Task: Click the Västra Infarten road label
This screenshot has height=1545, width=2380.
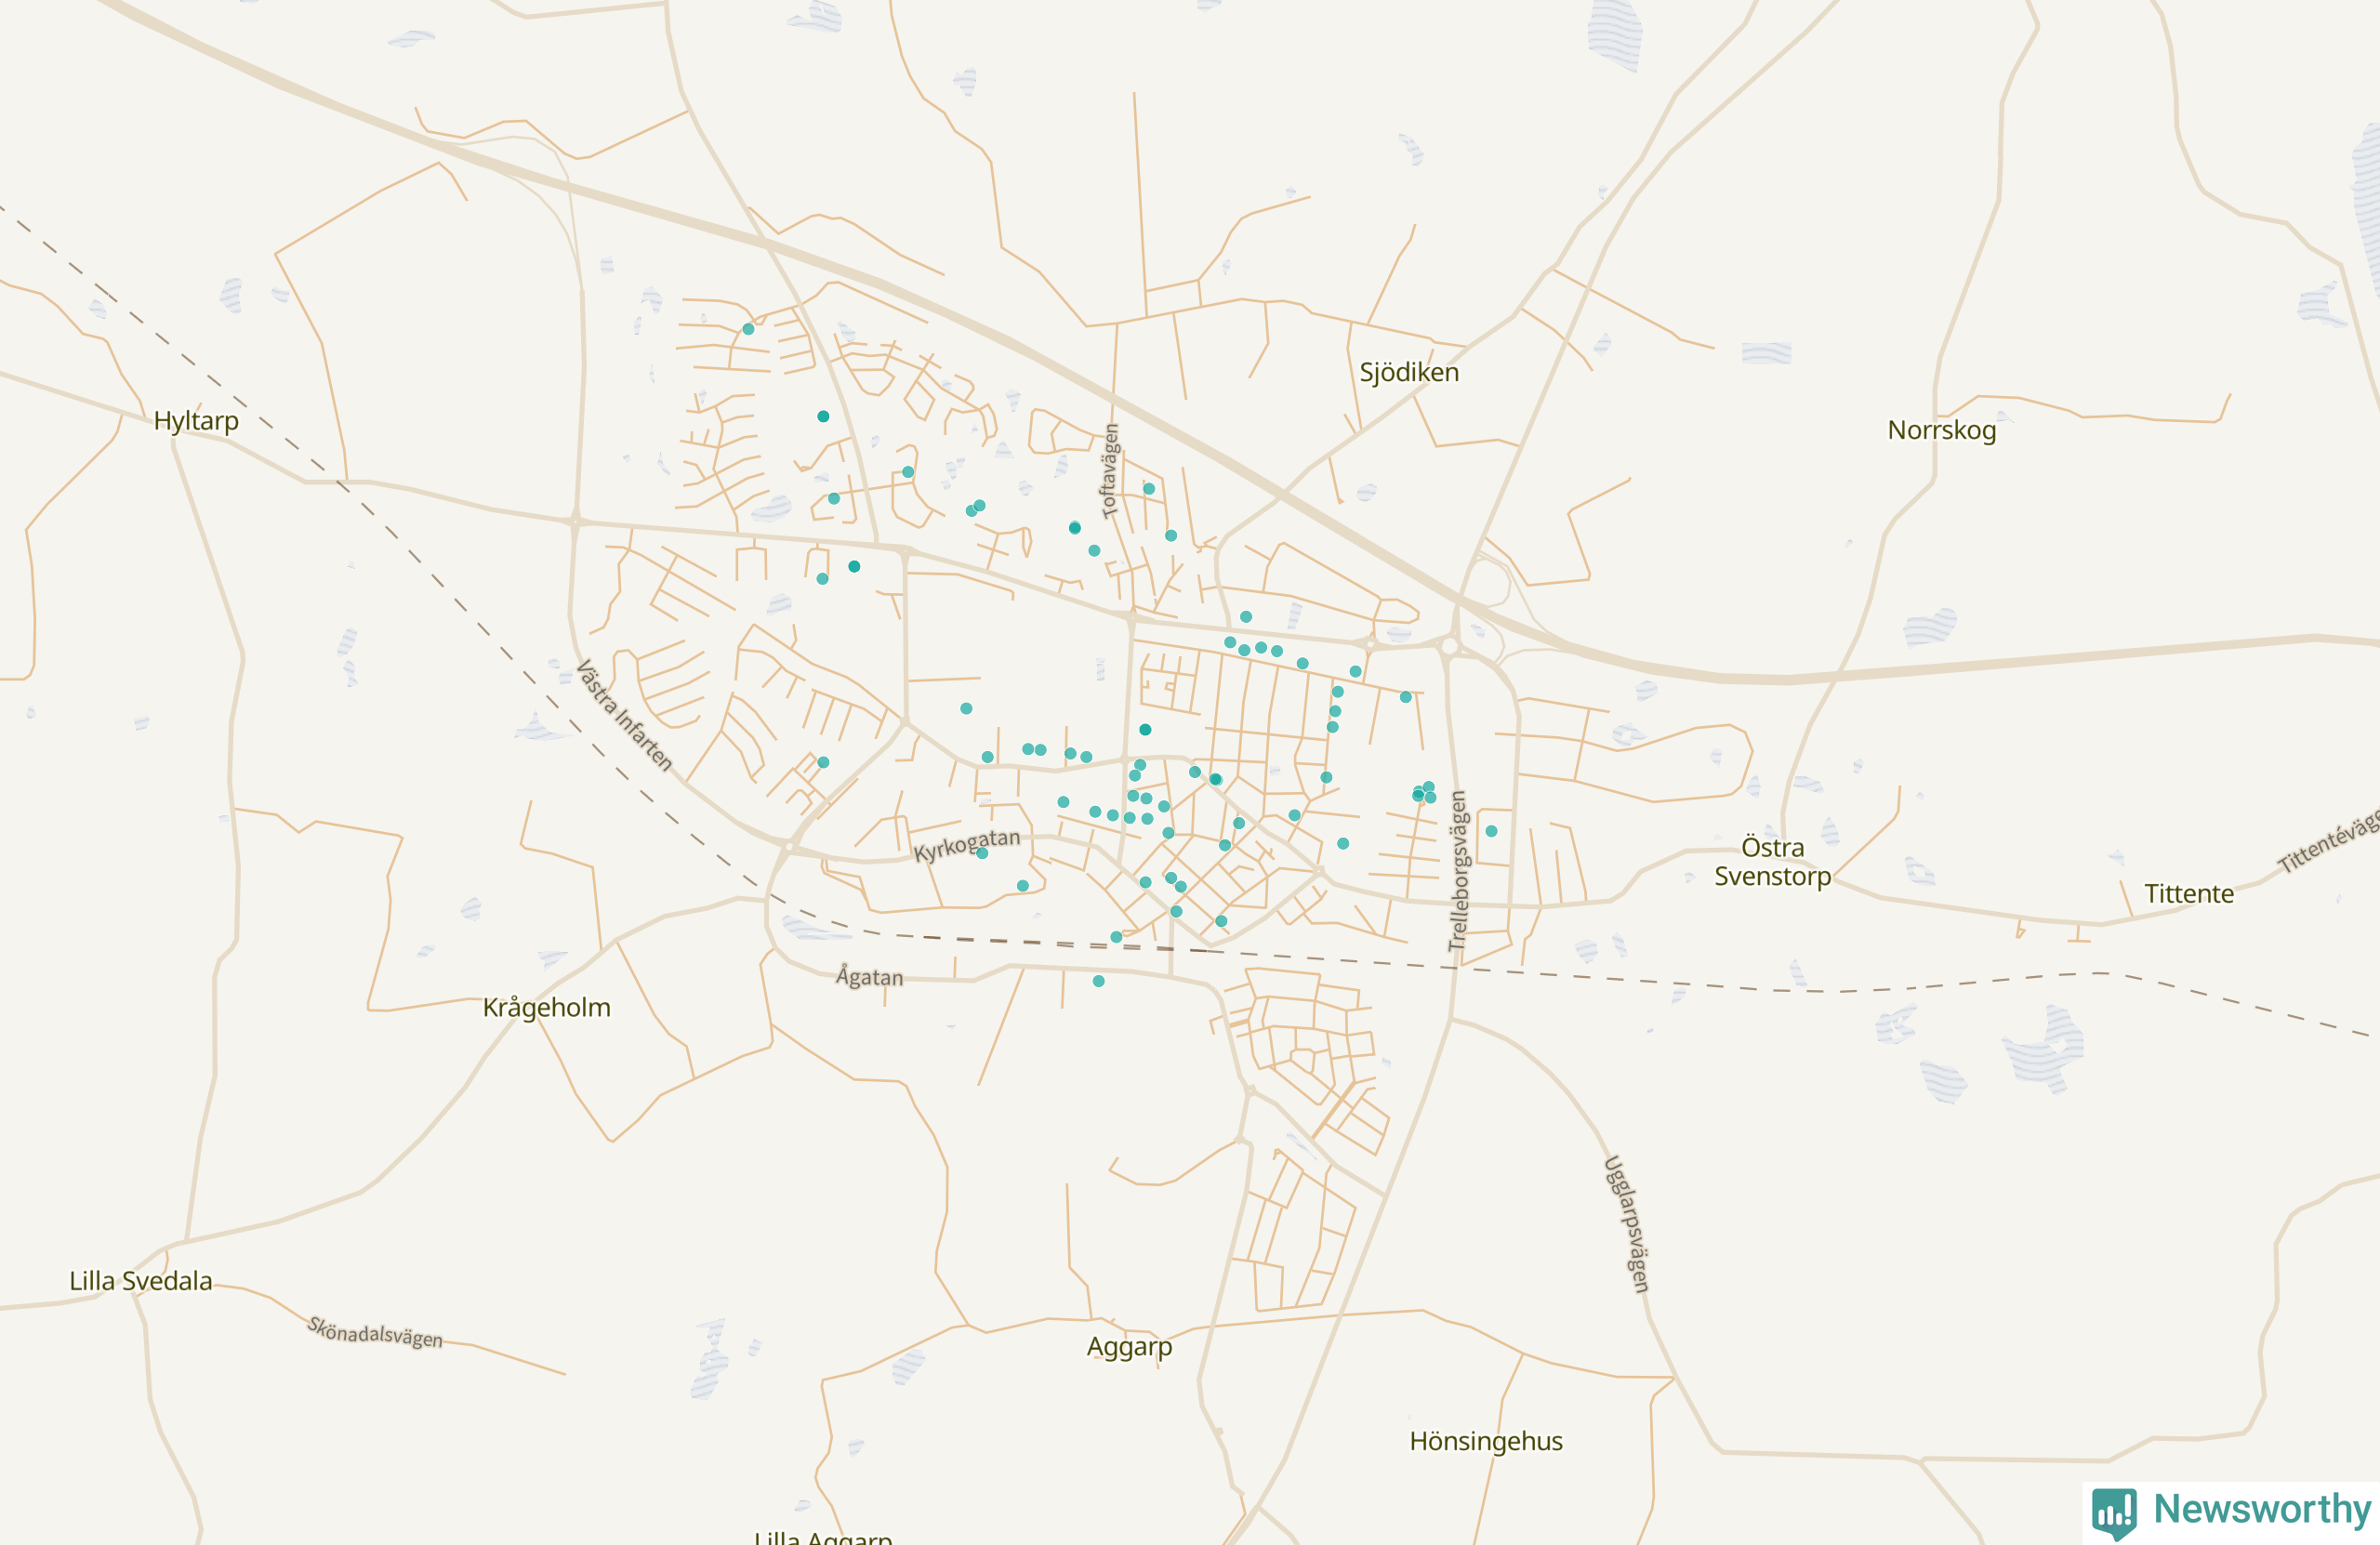Action: click(x=624, y=714)
